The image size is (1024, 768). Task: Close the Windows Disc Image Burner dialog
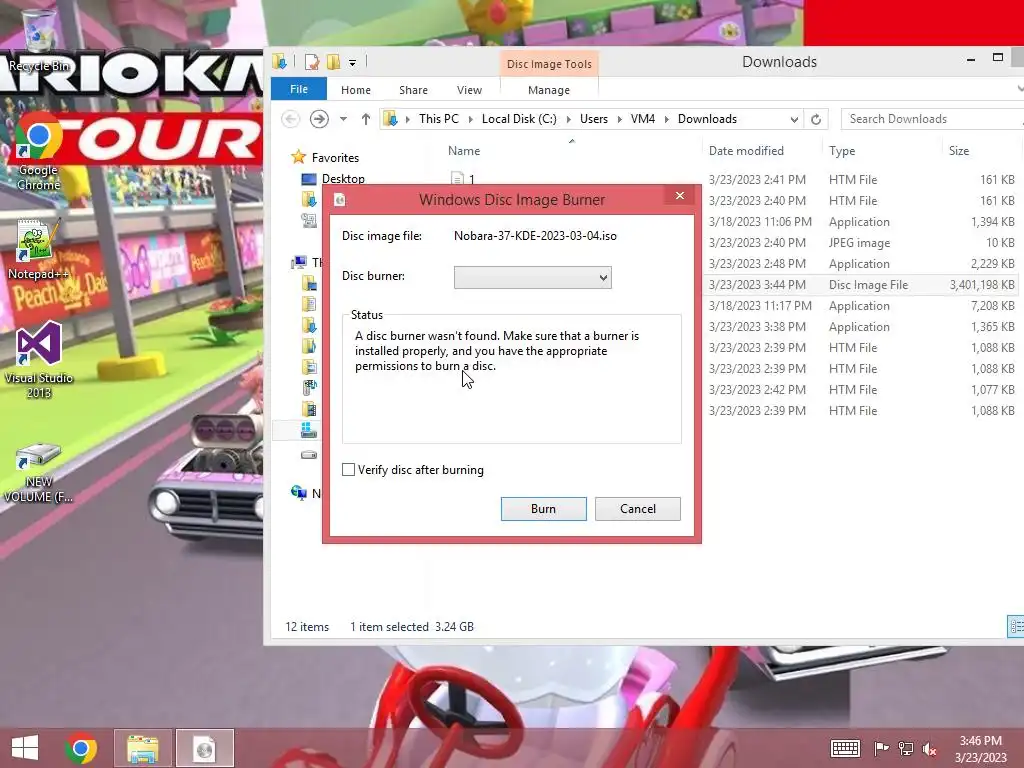[x=680, y=196]
